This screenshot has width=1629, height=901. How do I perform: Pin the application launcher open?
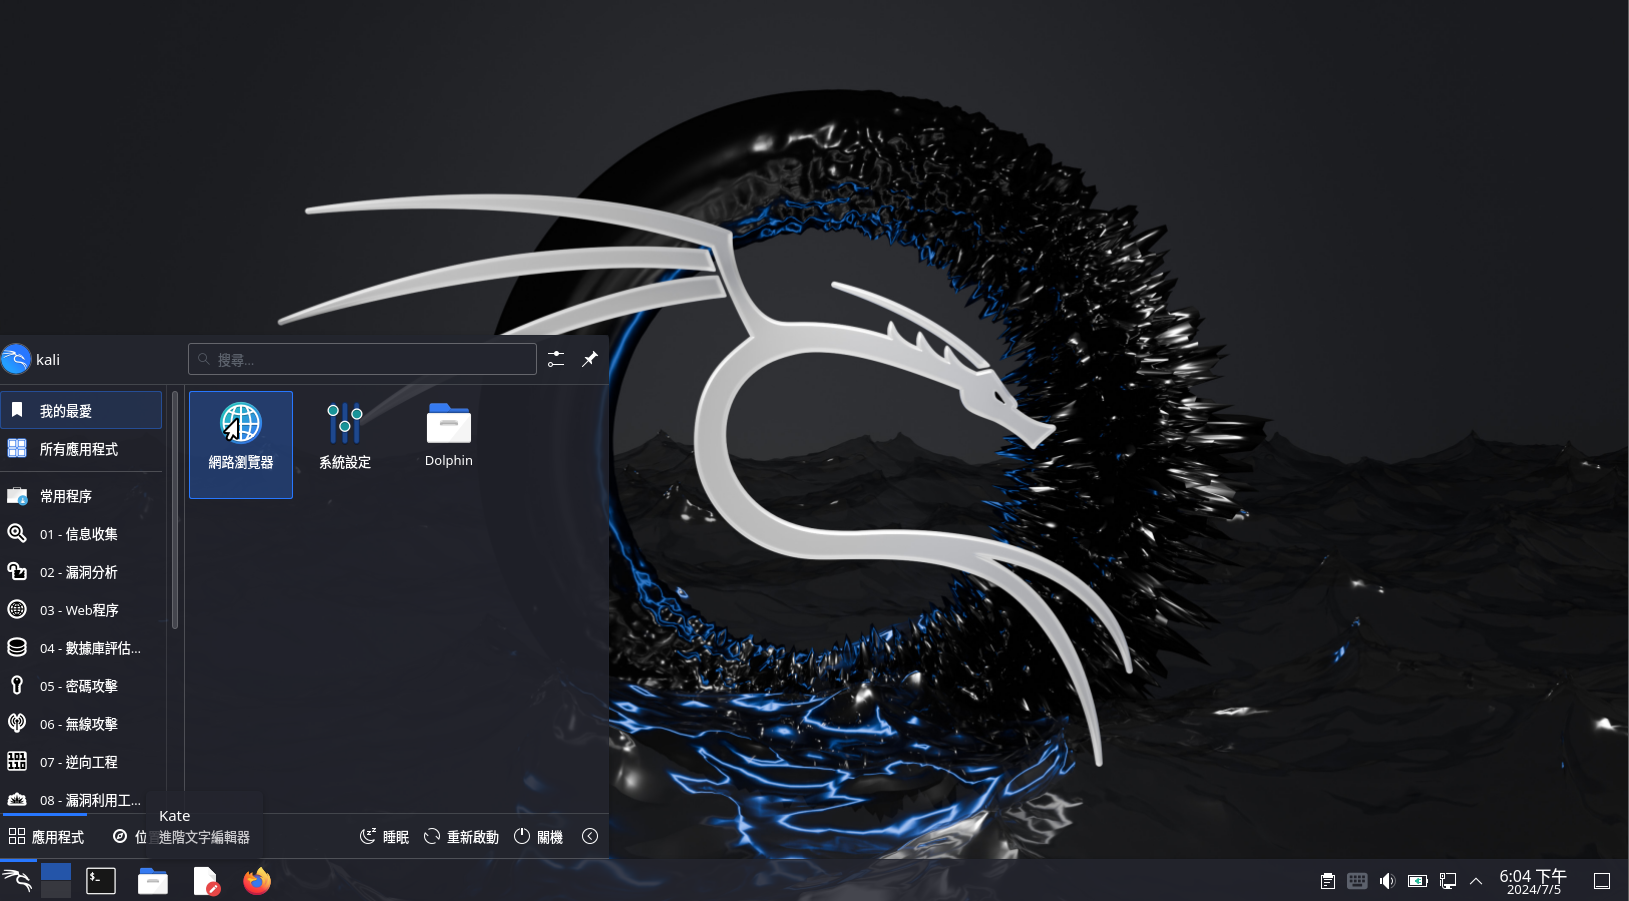[x=590, y=359]
